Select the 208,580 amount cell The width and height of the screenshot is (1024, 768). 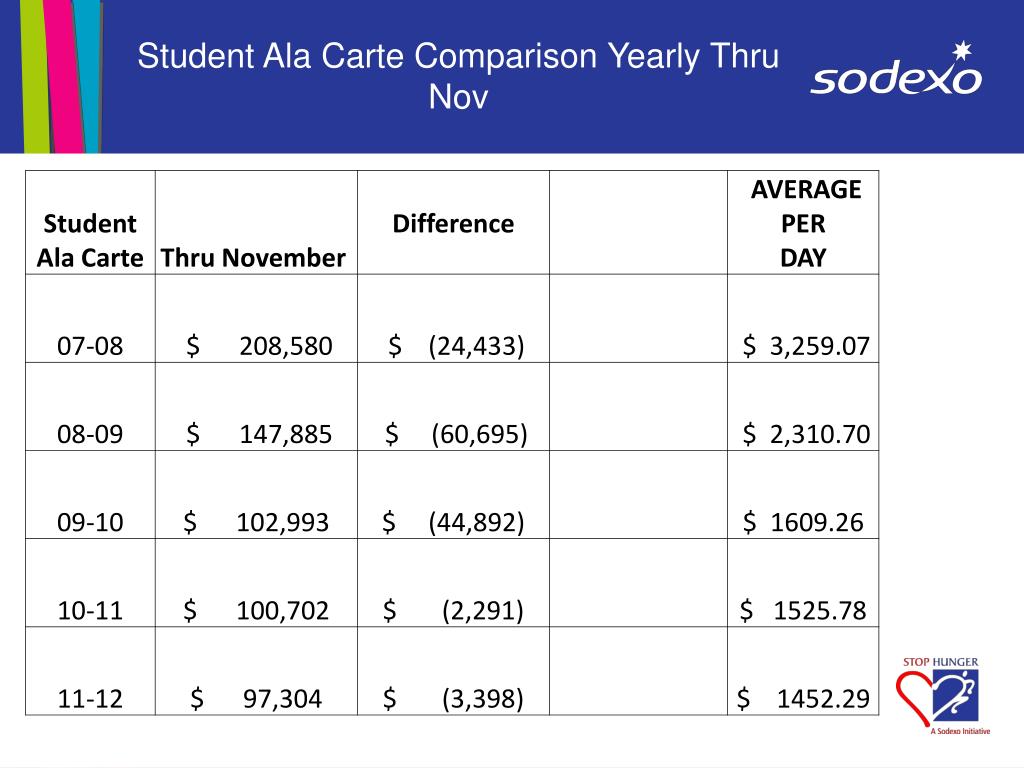[256, 319]
